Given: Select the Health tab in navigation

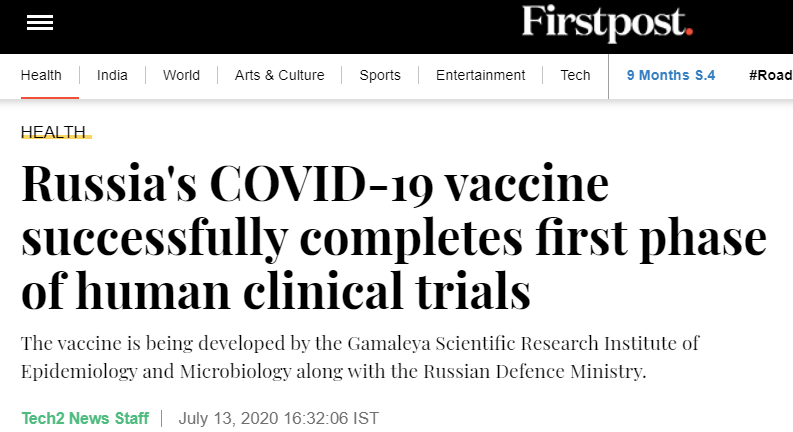Looking at the screenshot, I should pyautogui.click(x=41, y=75).
